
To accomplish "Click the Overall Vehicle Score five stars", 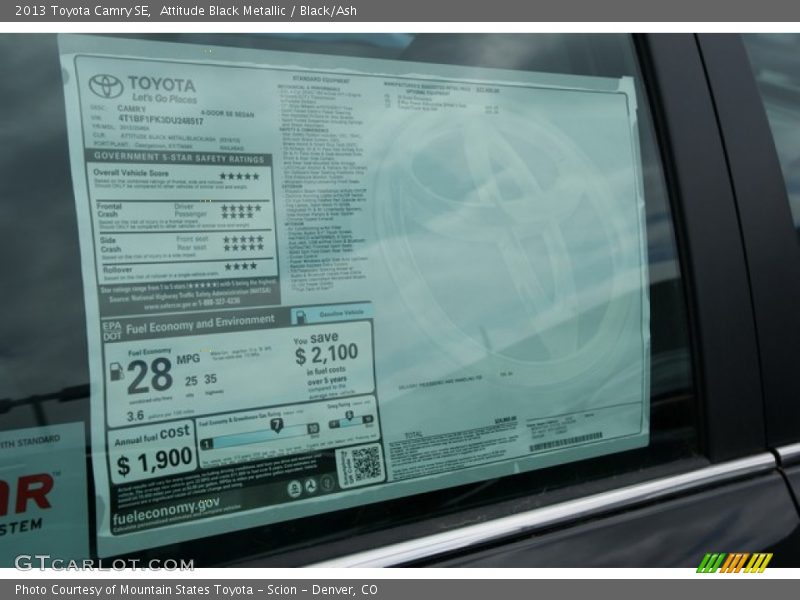I will (240, 177).
